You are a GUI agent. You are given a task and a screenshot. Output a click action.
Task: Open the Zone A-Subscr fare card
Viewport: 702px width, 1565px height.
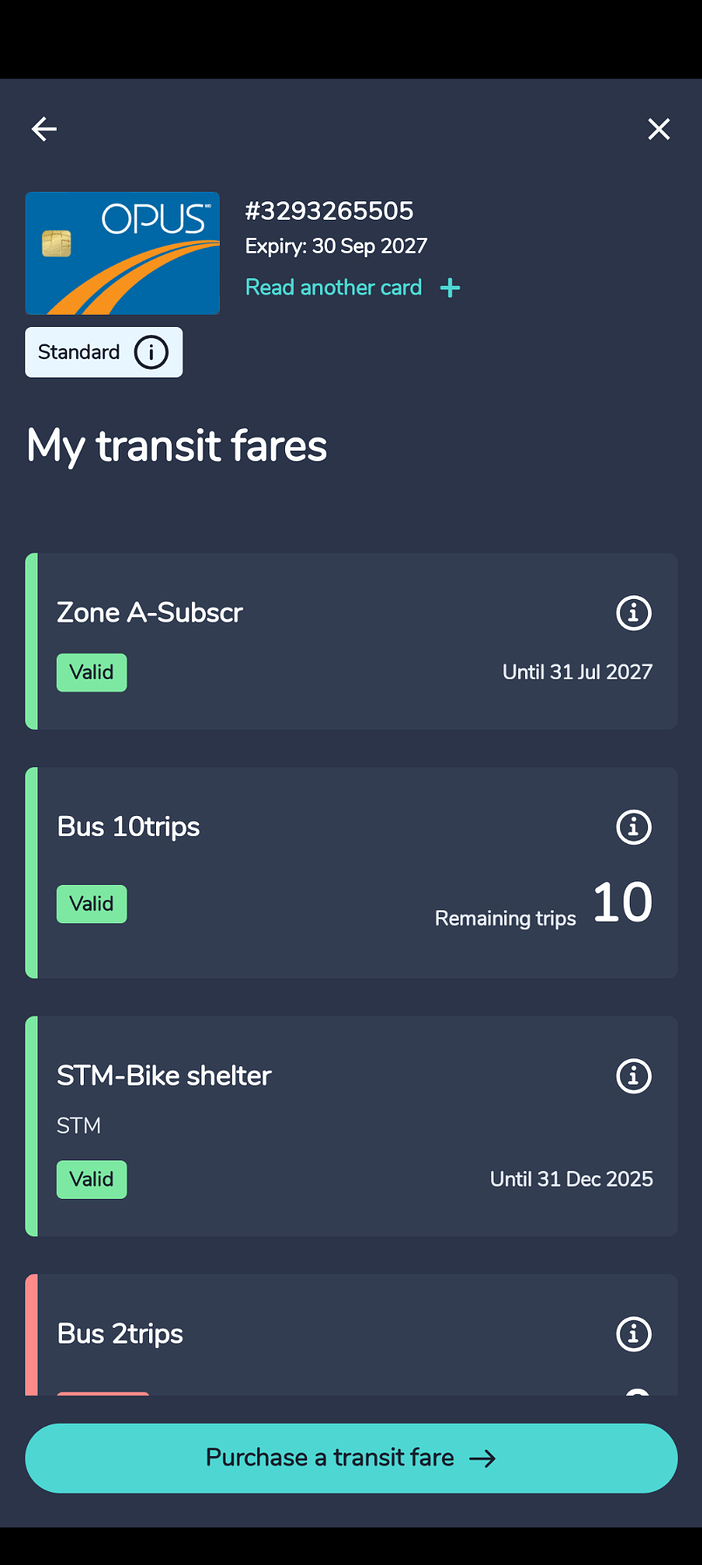351,641
